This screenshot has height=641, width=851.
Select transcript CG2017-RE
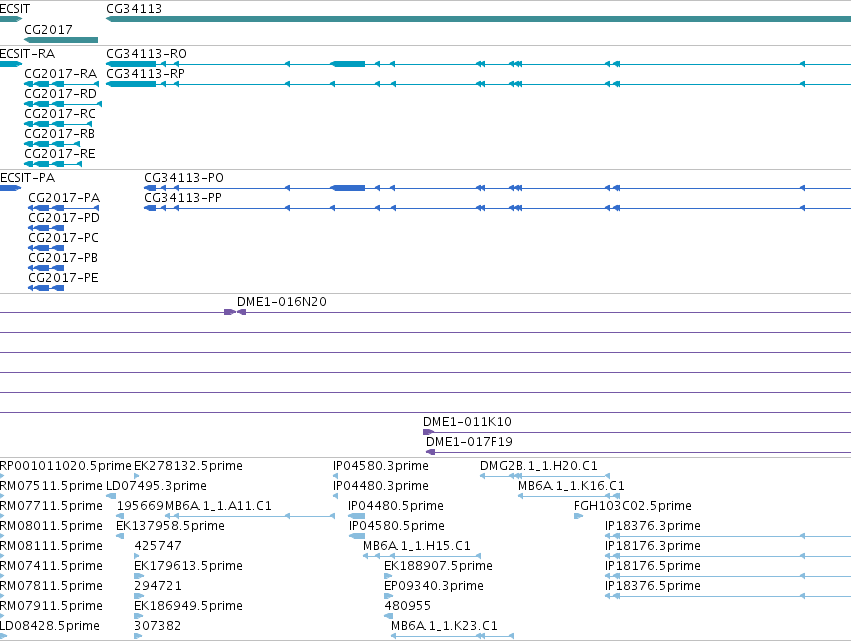pos(60,154)
